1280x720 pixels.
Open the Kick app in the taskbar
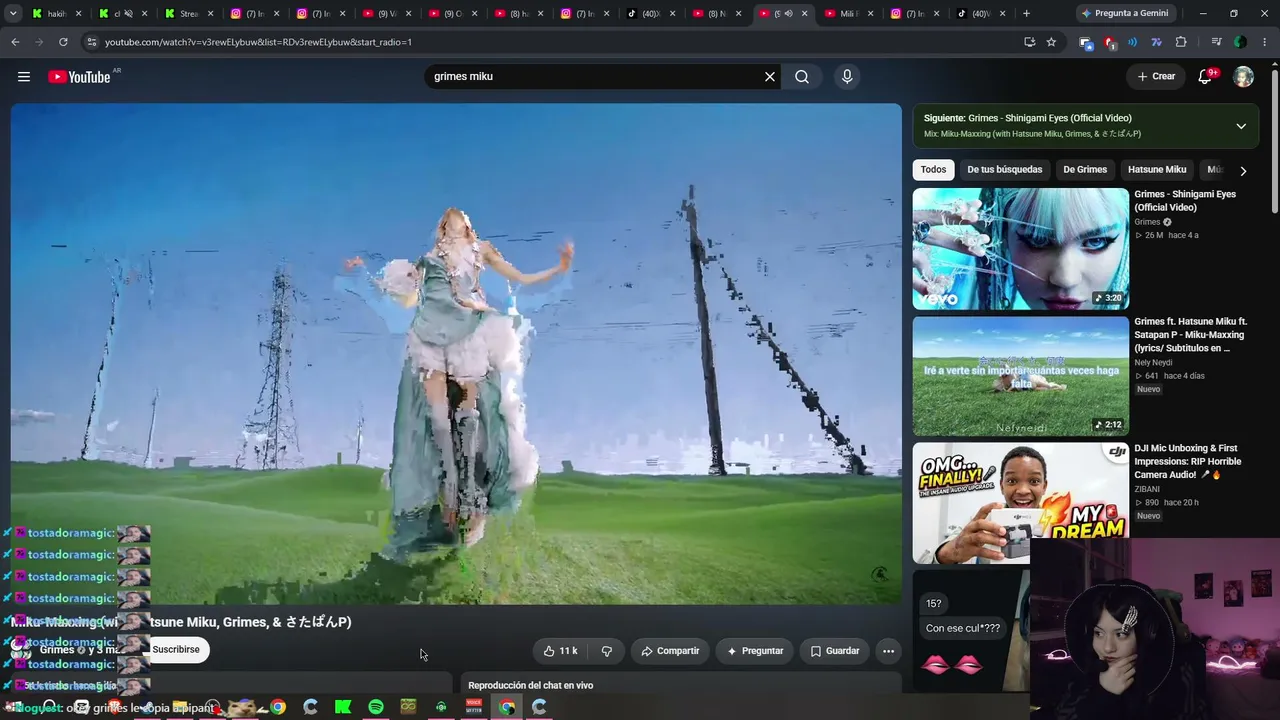coord(343,707)
